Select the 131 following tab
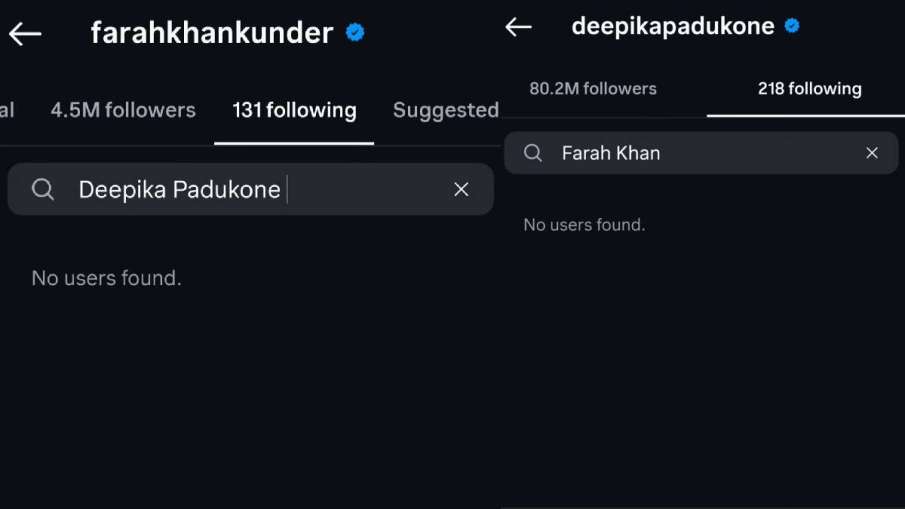This screenshot has width=905, height=509. coord(294,110)
